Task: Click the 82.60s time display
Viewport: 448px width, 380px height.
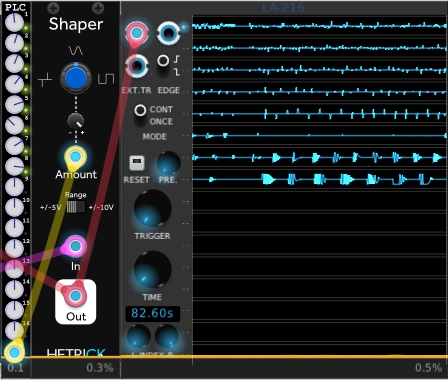Action: tap(152, 314)
